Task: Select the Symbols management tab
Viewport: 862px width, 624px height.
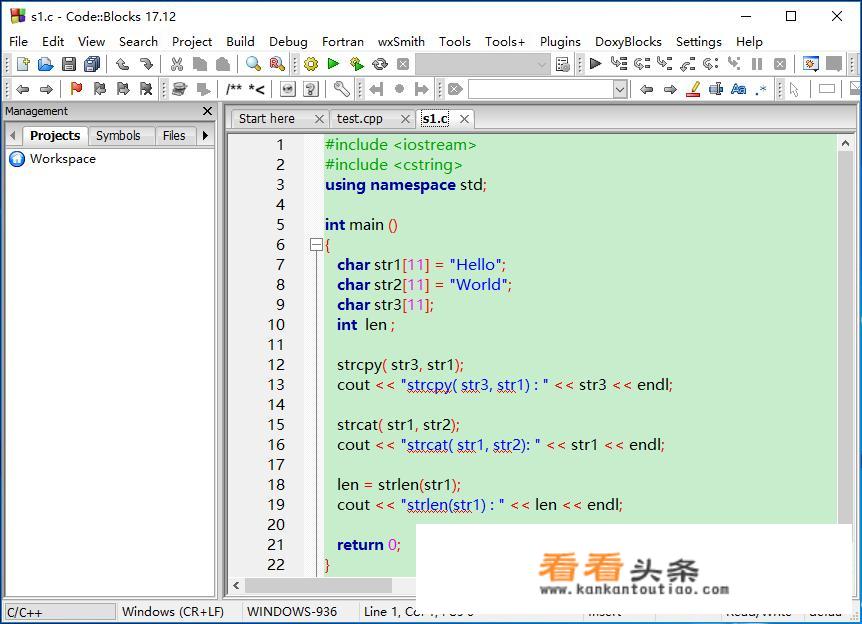Action: 118,136
